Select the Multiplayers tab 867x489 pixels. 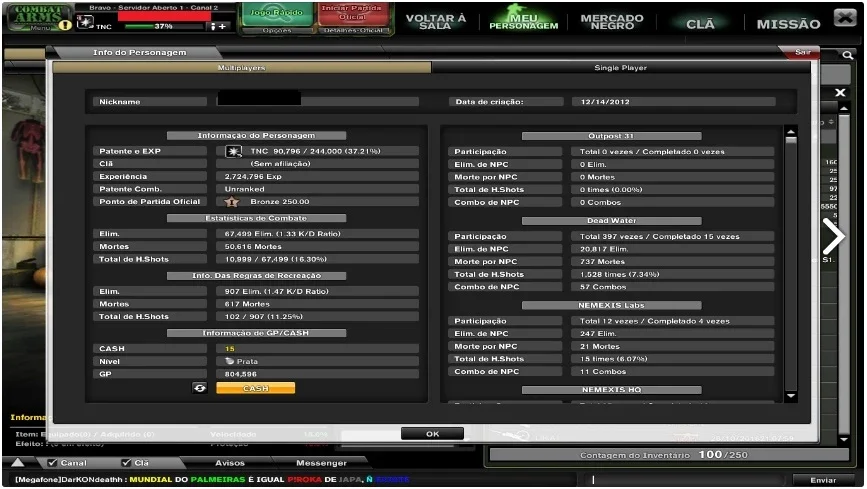[x=242, y=67]
